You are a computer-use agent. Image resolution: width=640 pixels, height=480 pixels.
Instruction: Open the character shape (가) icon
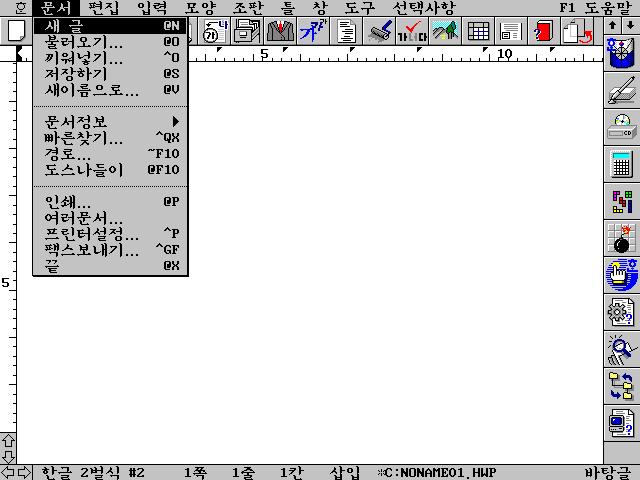313,31
